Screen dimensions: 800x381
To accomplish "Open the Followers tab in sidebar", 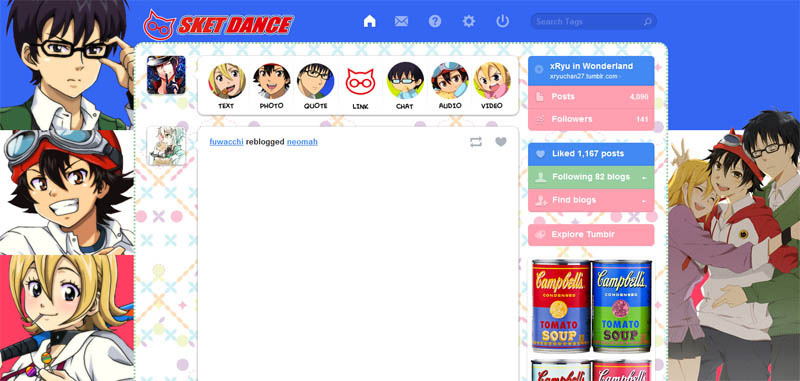I will pos(591,119).
